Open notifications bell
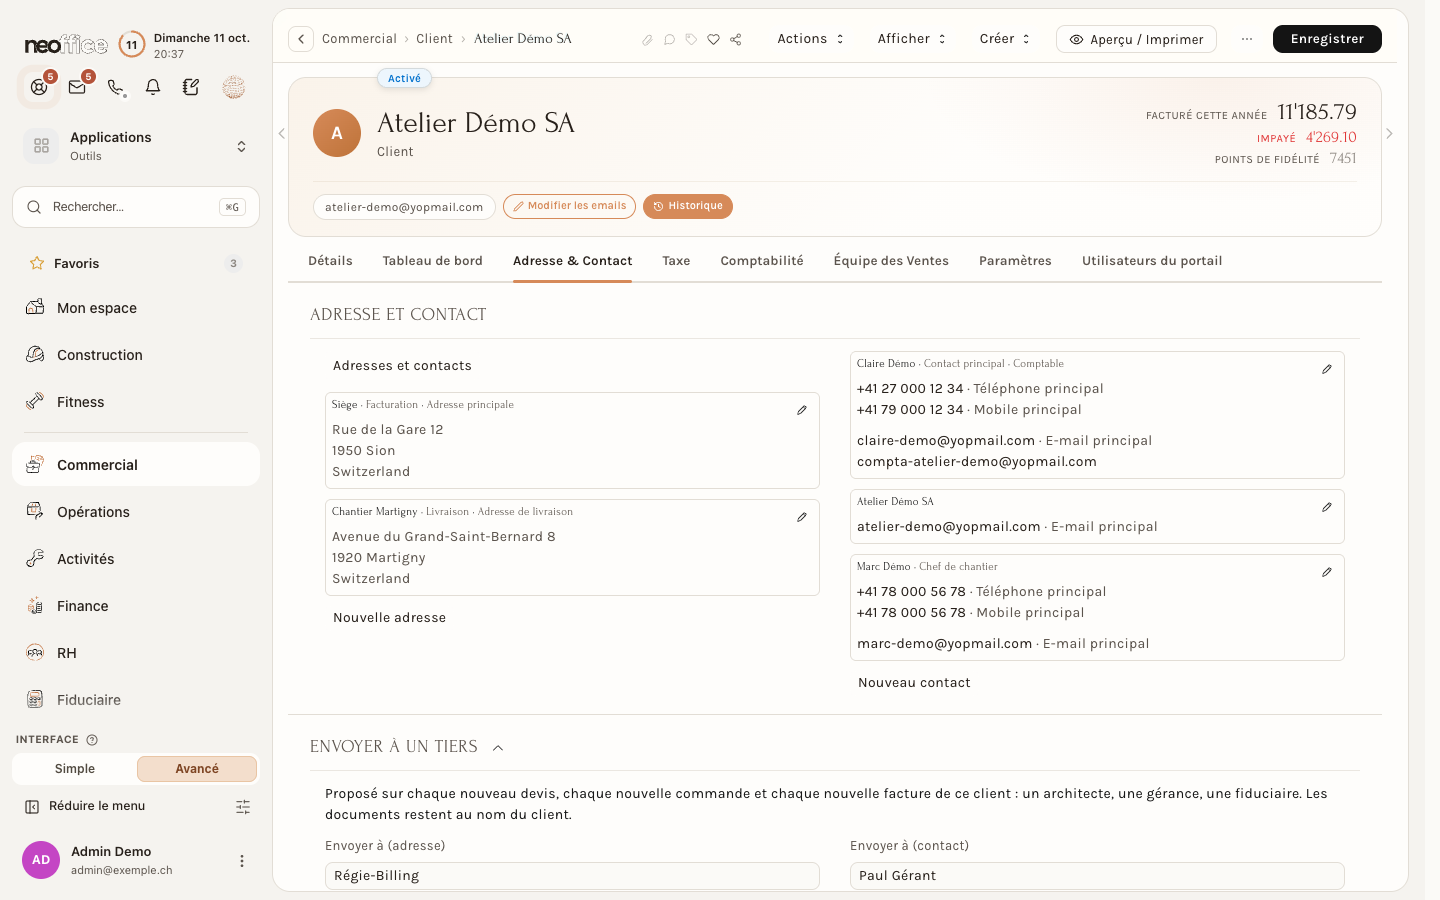The image size is (1440, 900). pyautogui.click(x=153, y=87)
